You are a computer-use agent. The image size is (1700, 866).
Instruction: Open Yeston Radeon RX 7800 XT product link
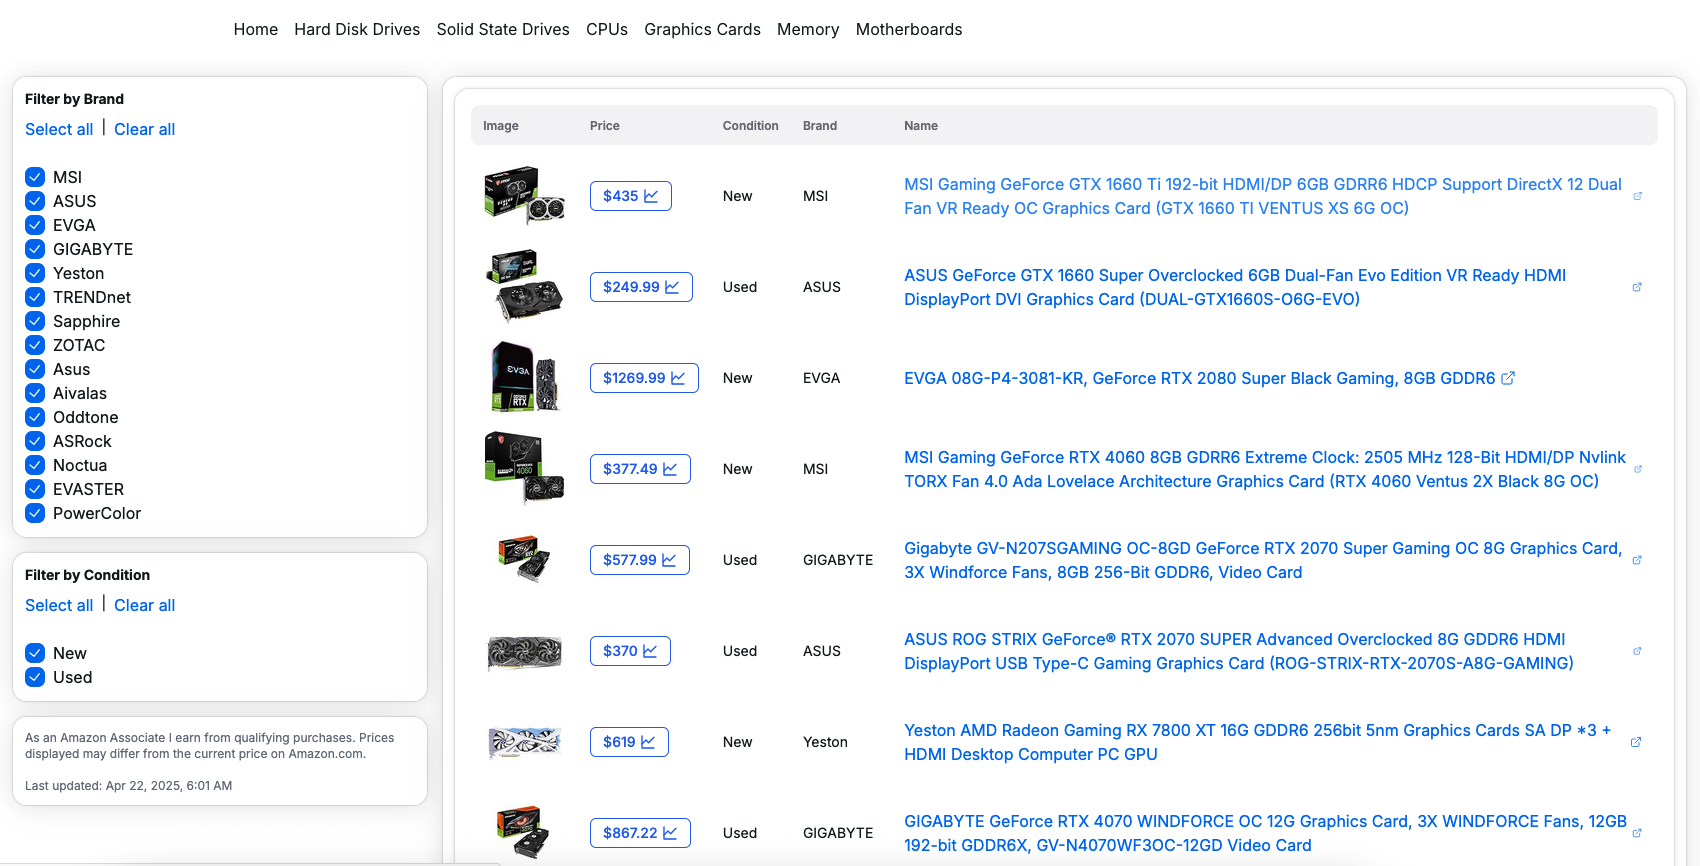(1258, 742)
